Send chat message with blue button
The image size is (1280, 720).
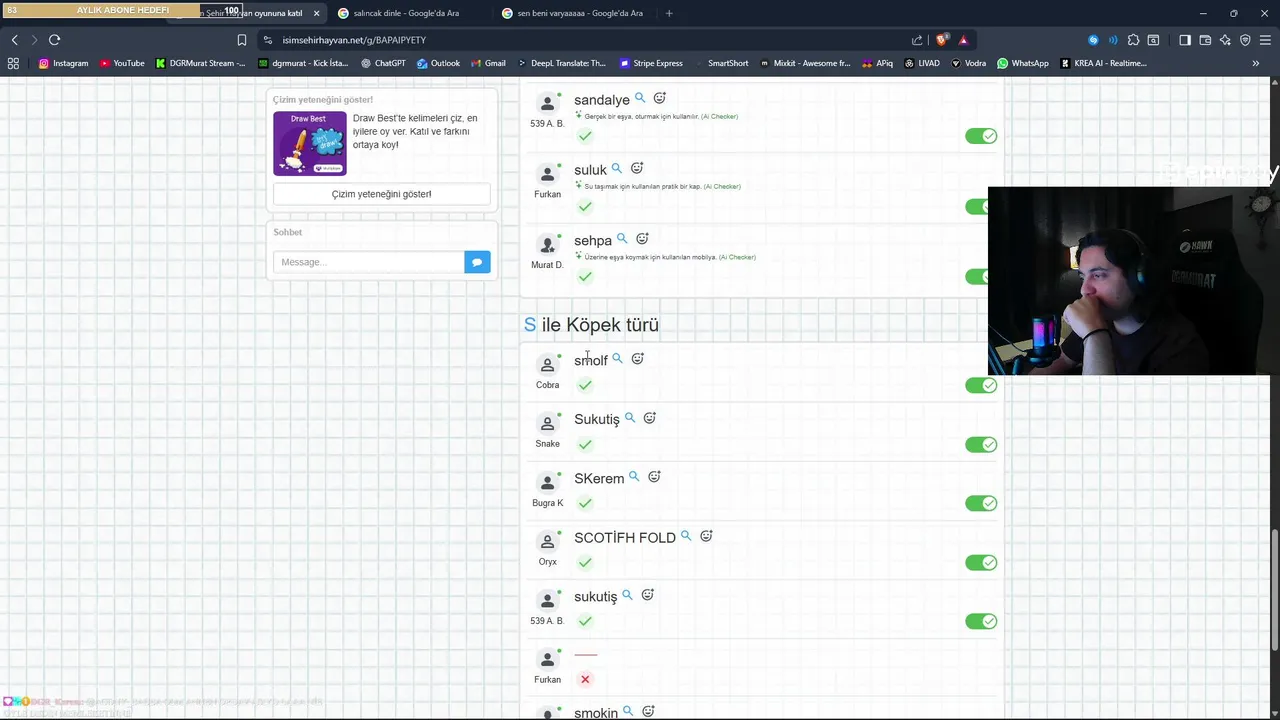[x=477, y=262]
